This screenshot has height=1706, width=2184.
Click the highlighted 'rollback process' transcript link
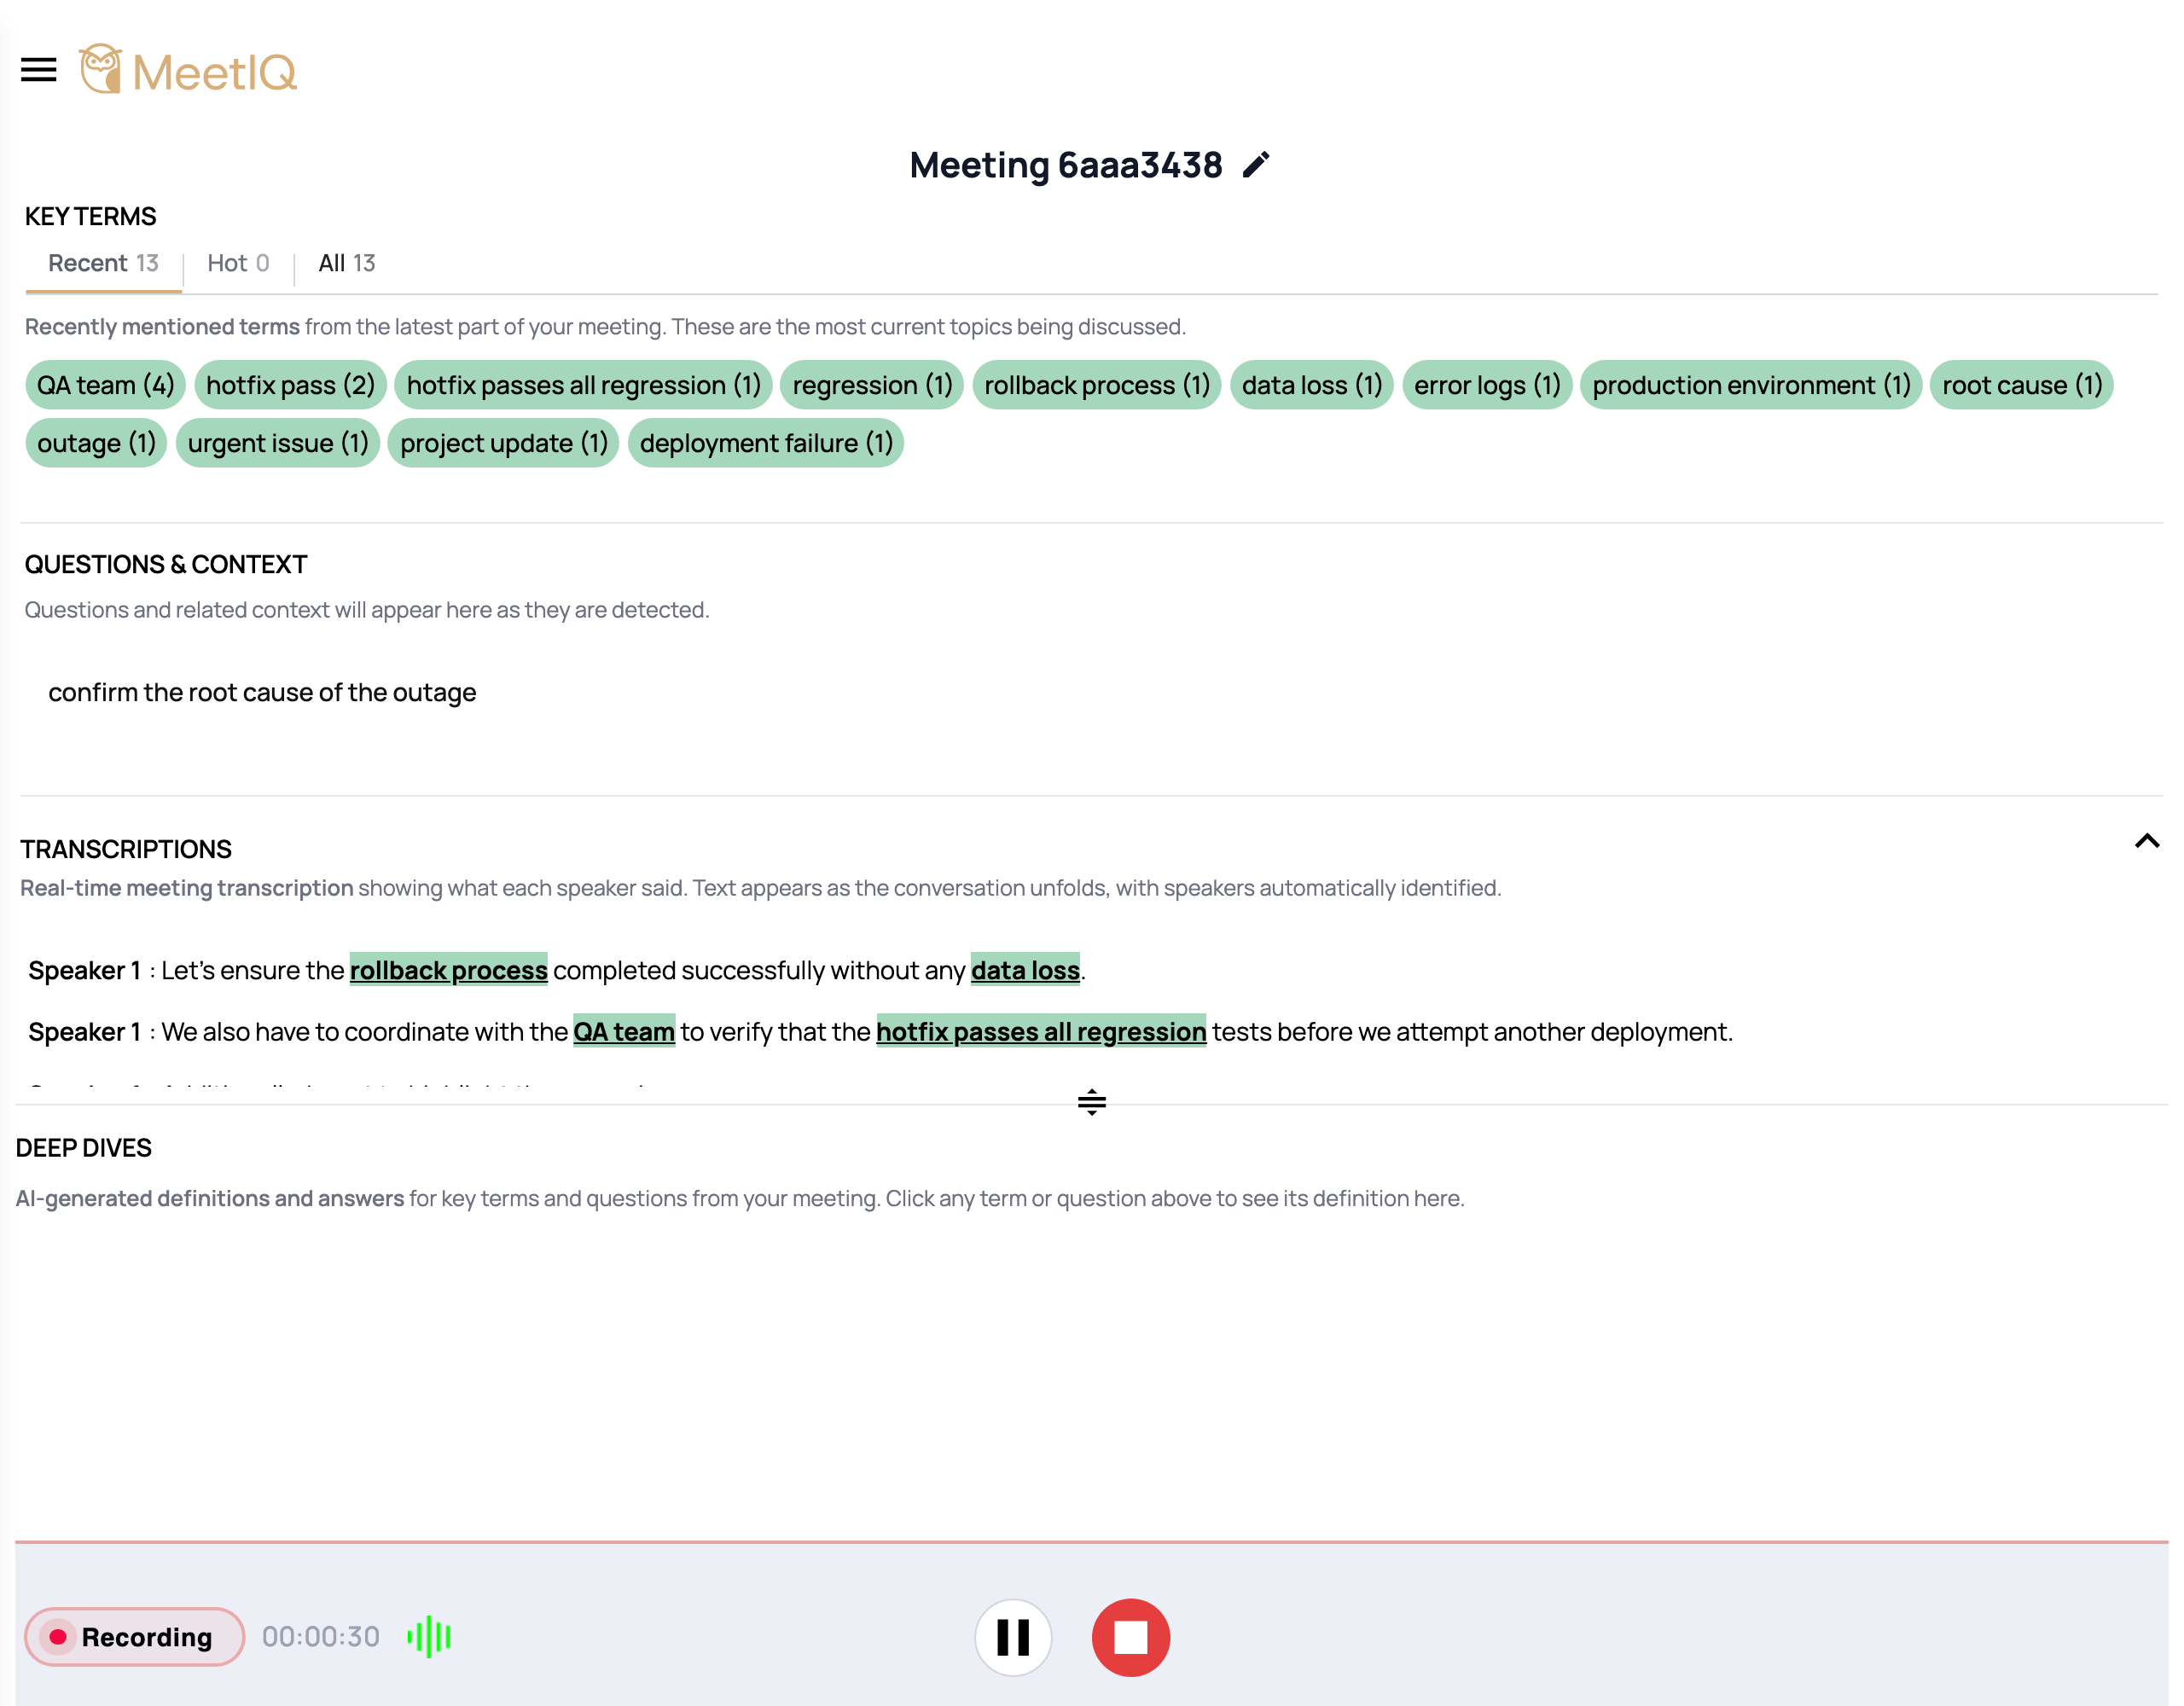[448, 970]
